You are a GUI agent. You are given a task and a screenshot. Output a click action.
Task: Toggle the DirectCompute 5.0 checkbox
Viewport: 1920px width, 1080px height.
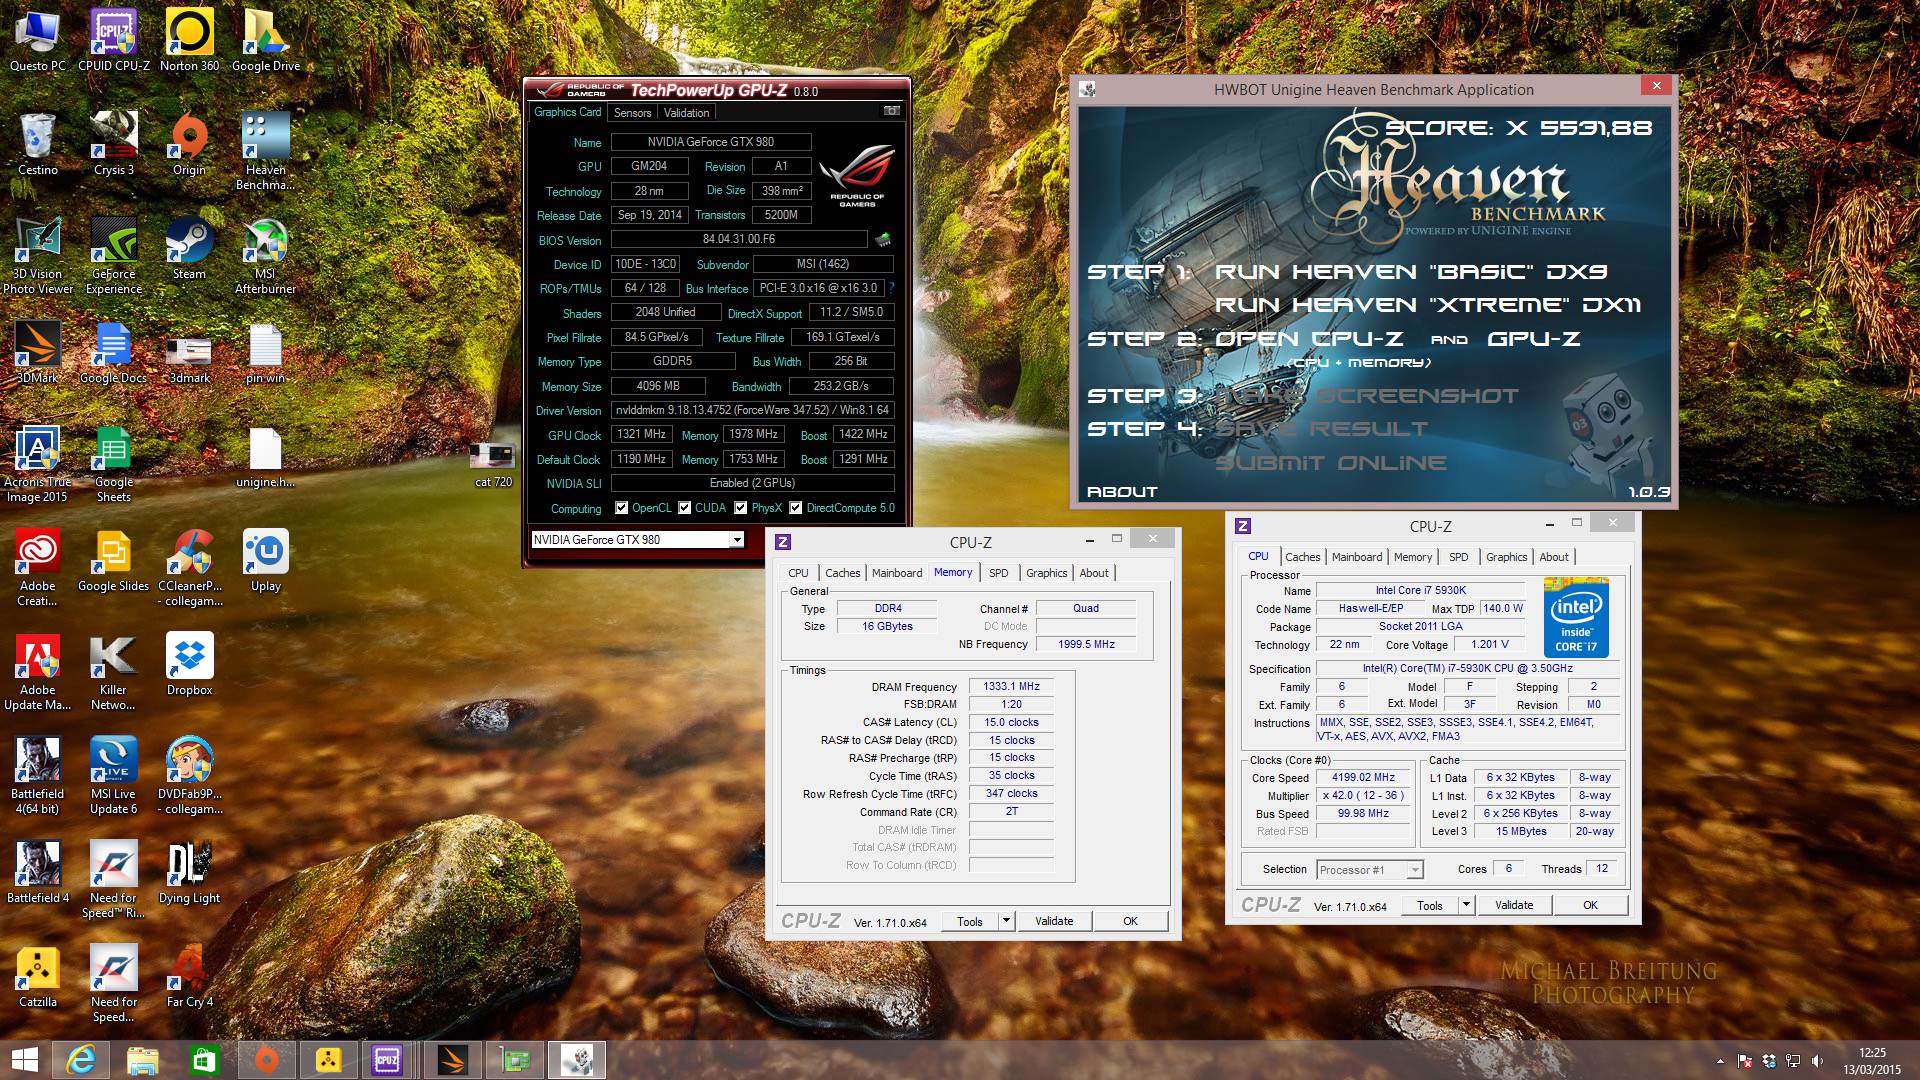tap(796, 508)
